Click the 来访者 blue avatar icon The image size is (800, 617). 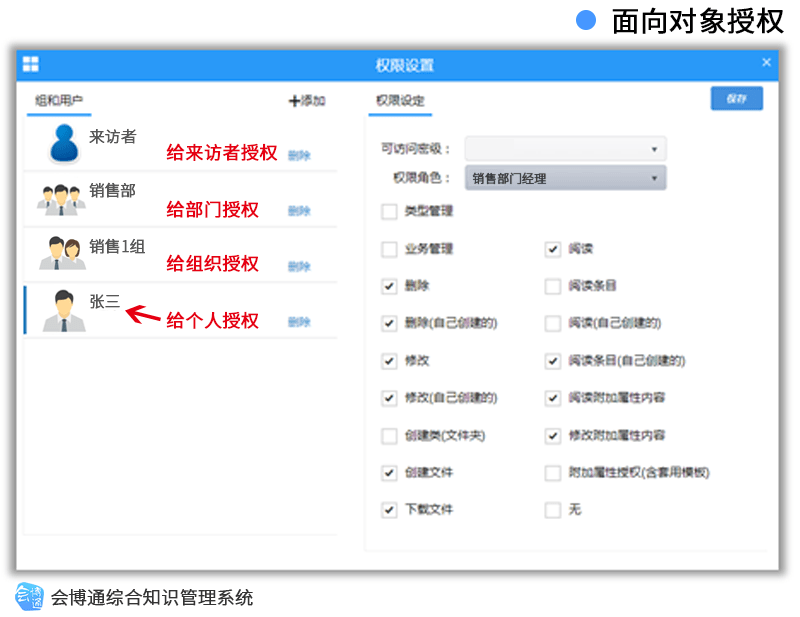coord(64,144)
